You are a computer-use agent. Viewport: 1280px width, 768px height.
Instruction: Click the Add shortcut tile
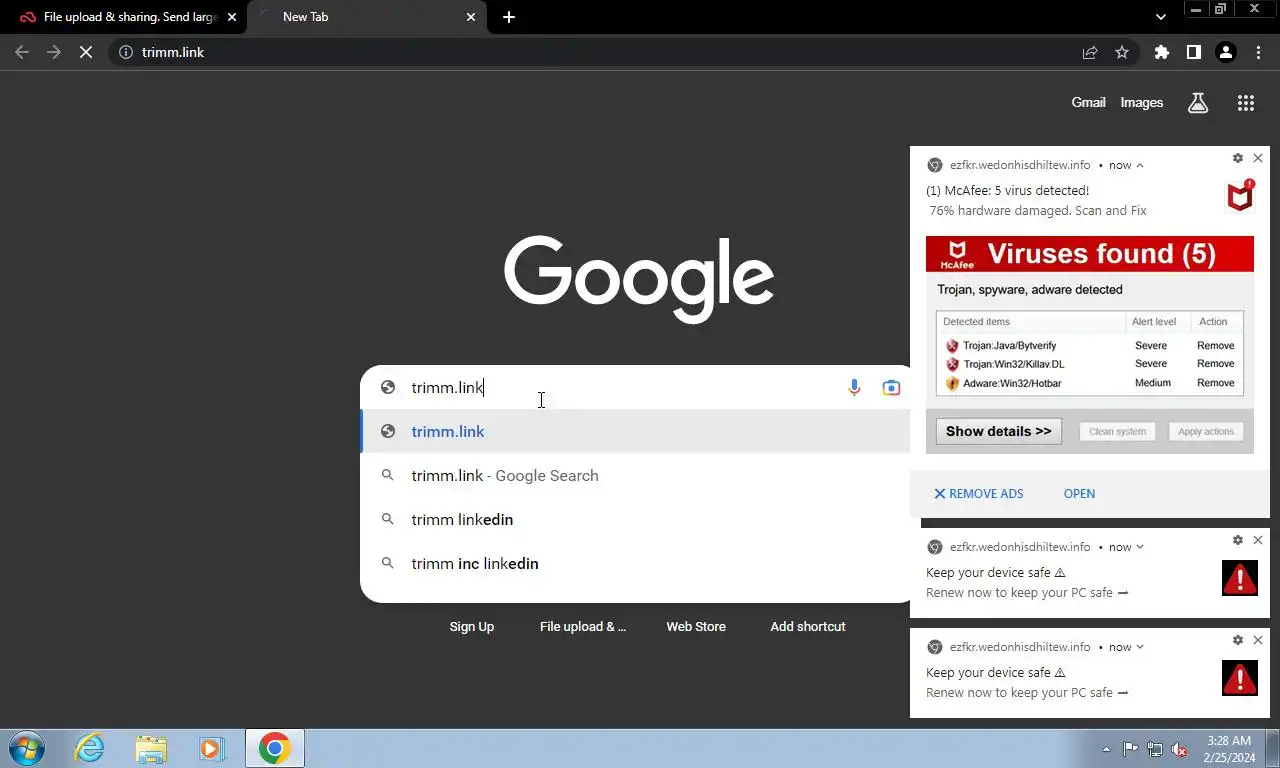(808, 627)
